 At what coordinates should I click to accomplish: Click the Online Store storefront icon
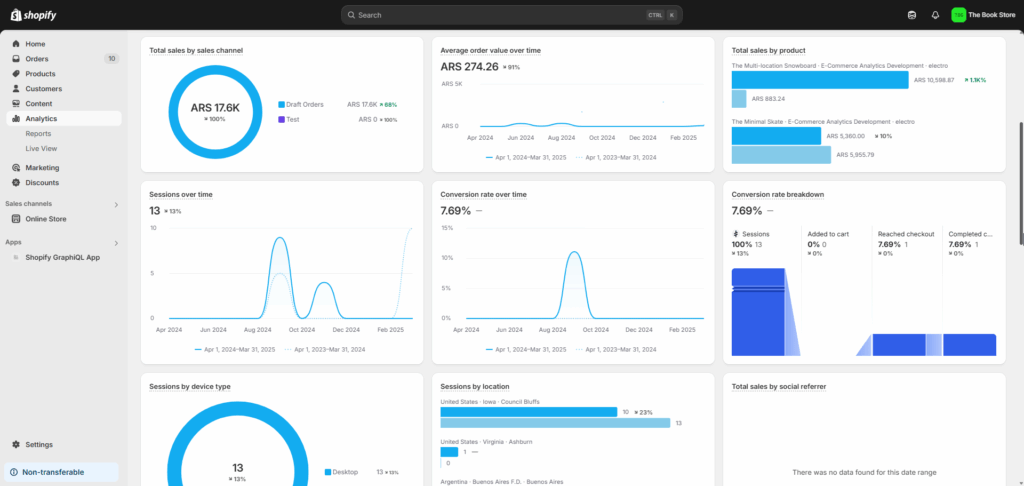(16, 219)
